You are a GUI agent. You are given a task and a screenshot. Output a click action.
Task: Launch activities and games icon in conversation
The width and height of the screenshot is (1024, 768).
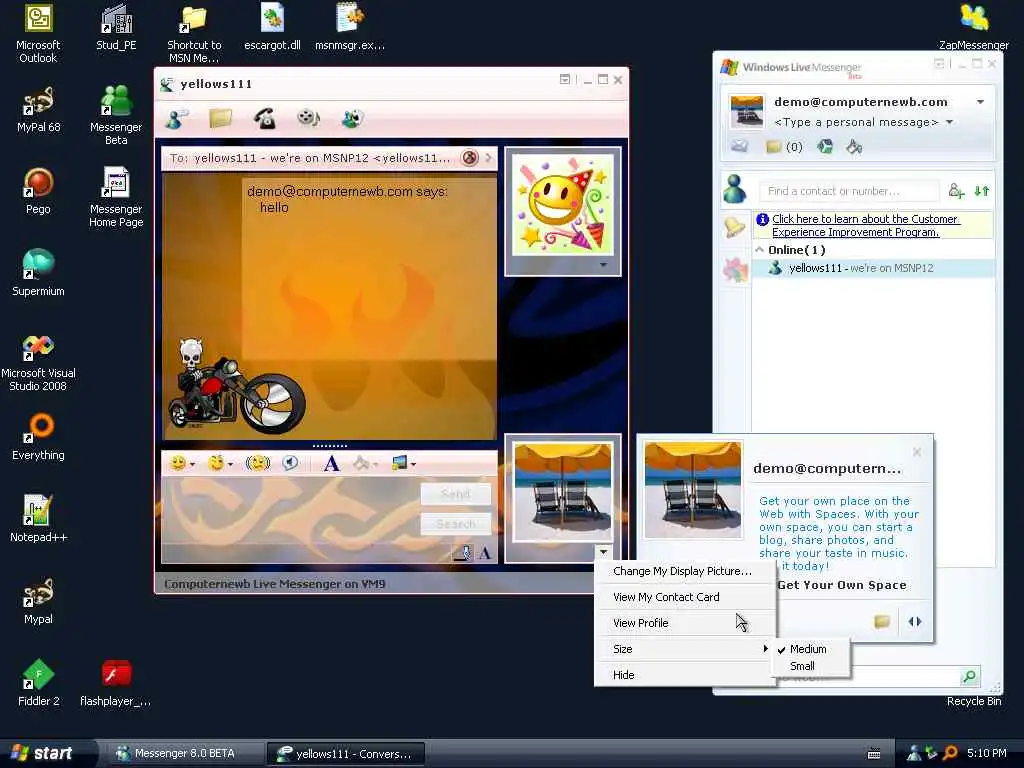[x=352, y=118]
